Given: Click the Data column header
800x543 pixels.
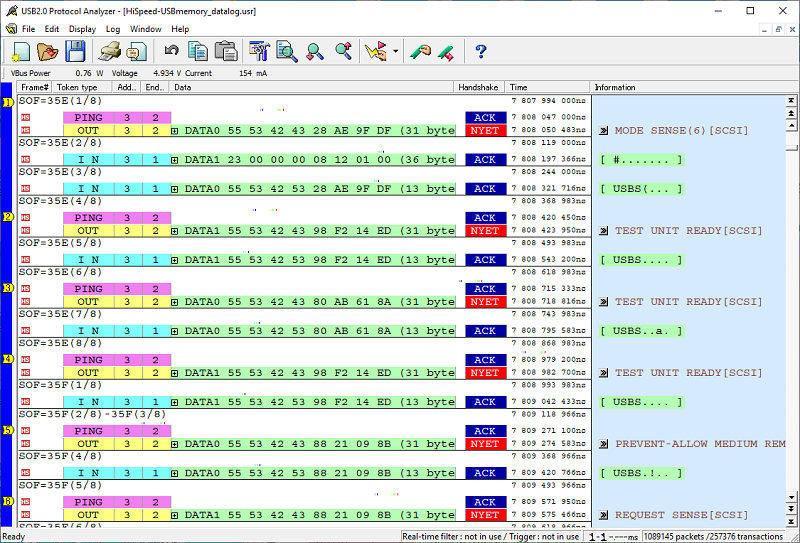Looking at the screenshot, I should (x=311, y=87).
